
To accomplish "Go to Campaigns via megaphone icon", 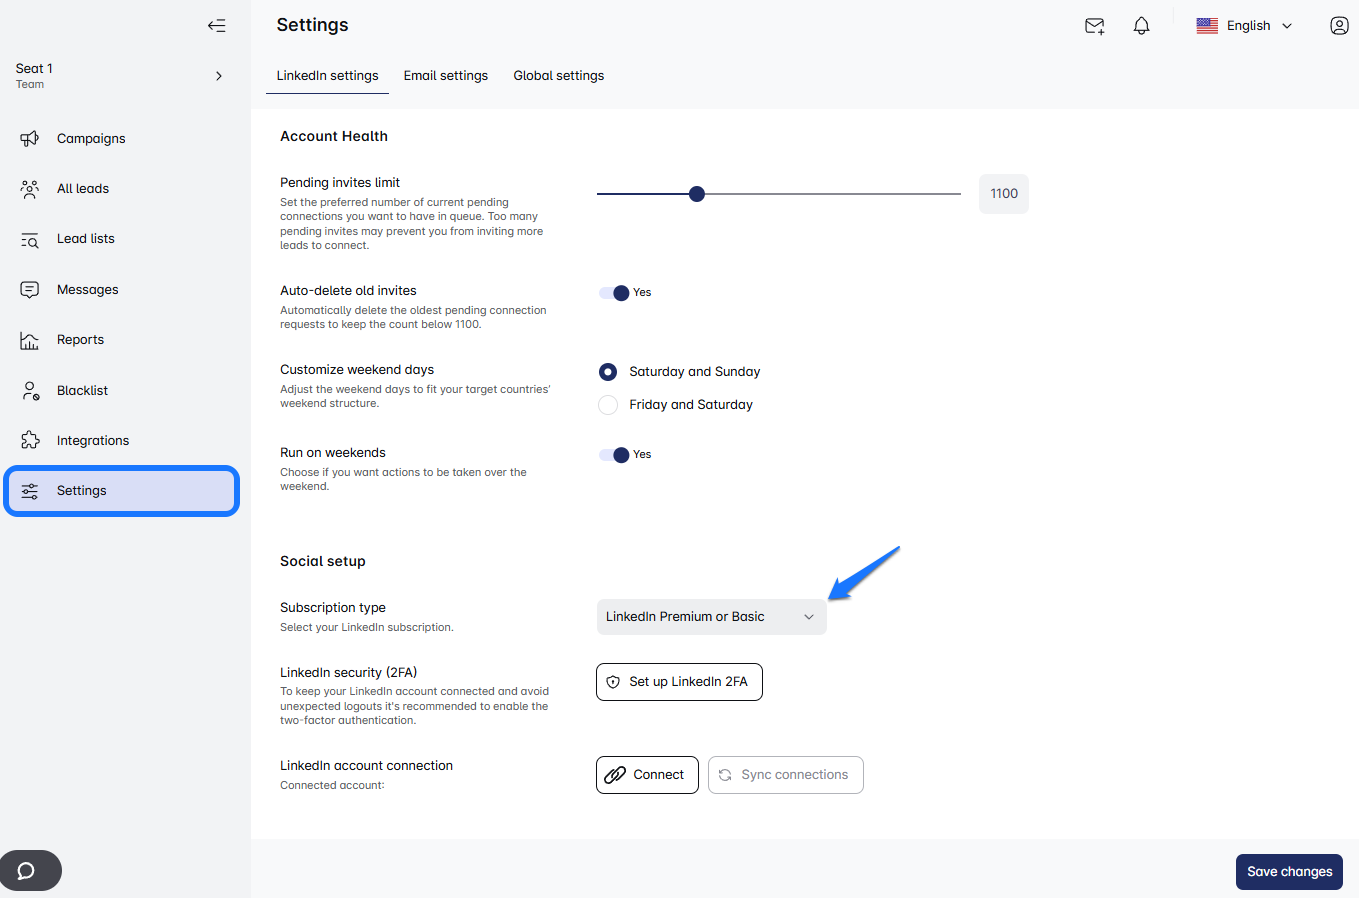I will coord(30,139).
